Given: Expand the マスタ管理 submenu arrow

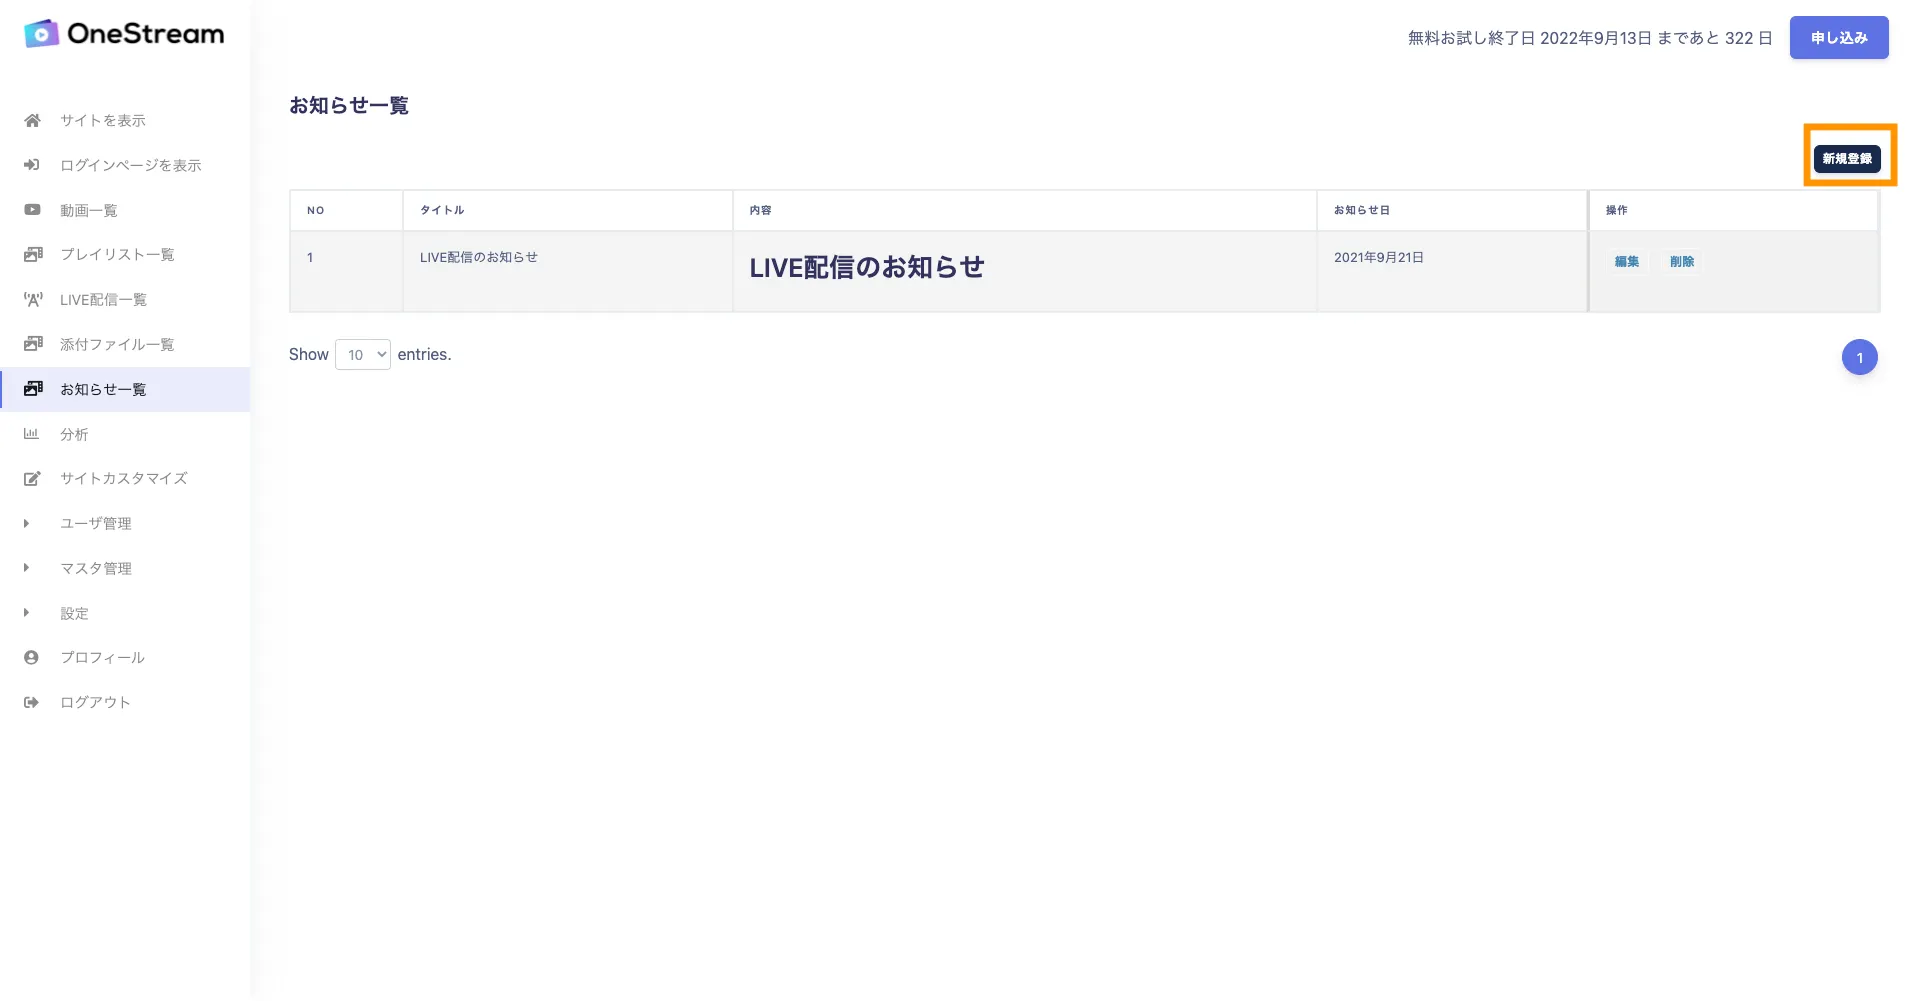Looking at the screenshot, I should coord(26,568).
